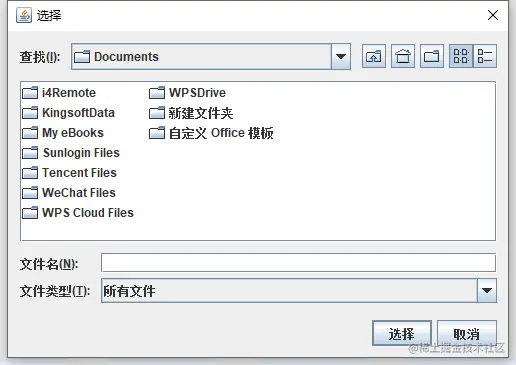This screenshot has width=516, height=365.
Task: Switch to details view
Action: (485, 56)
